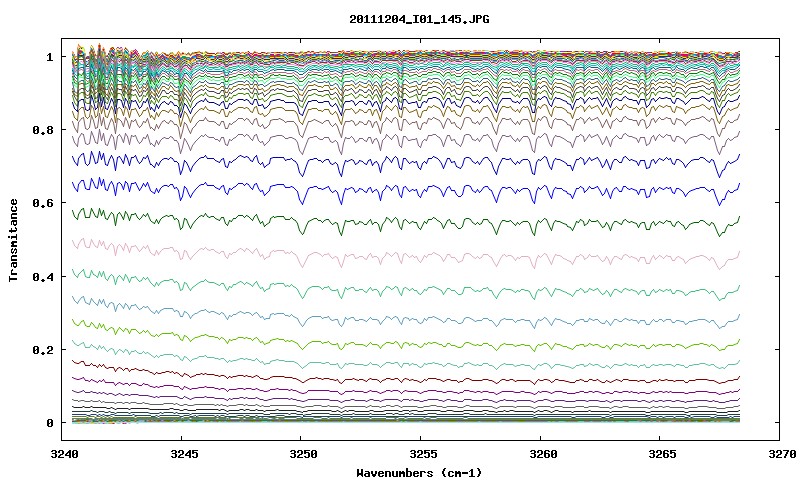Click the 3265 x-axis tick label
The width and height of the screenshot is (800, 480).
pos(660,454)
